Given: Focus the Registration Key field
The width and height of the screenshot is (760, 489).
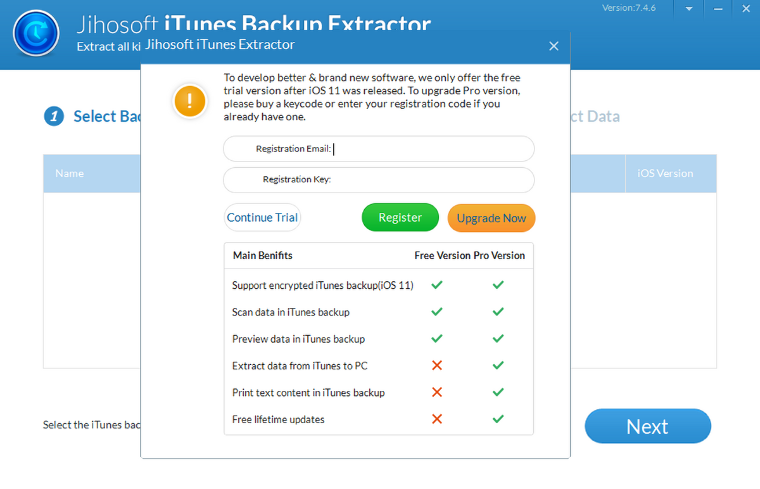Looking at the screenshot, I should pos(379,180).
